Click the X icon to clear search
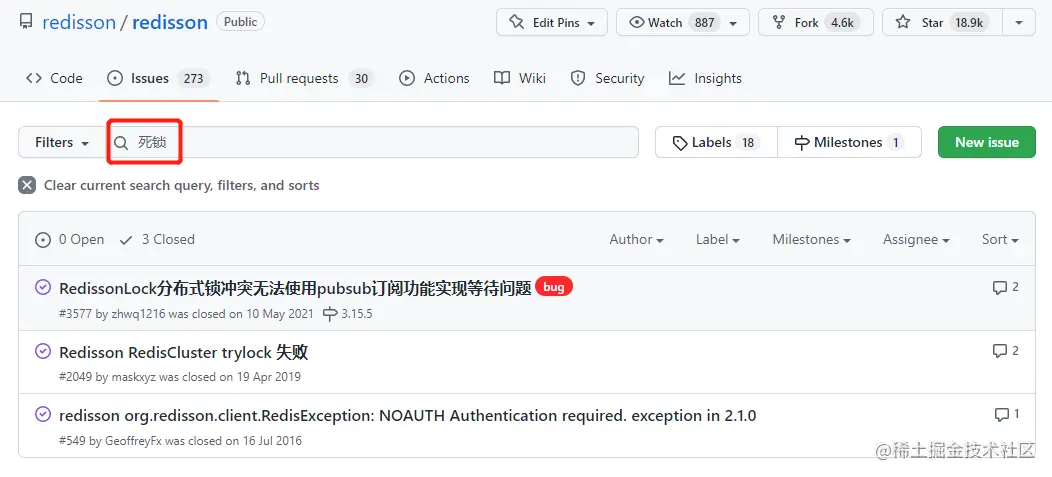This screenshot has height=477, width=1052. [27, 185]
